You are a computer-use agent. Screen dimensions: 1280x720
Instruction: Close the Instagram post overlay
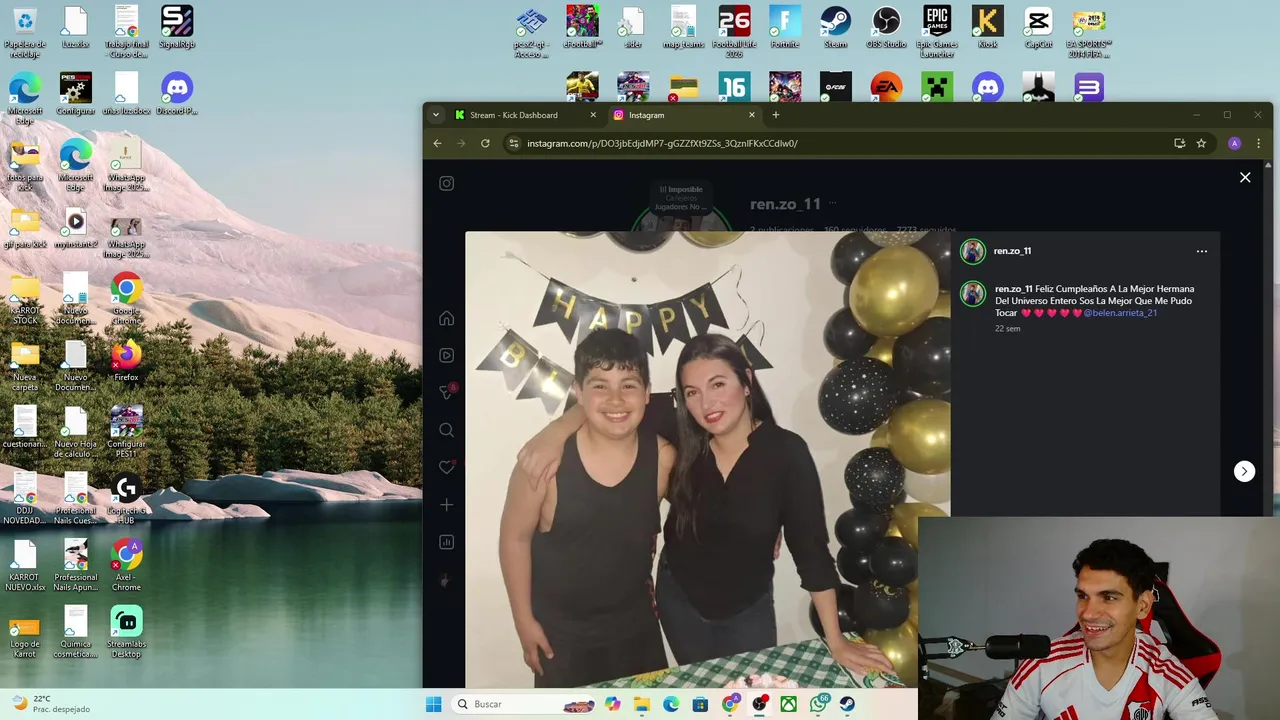(1245, 177)
